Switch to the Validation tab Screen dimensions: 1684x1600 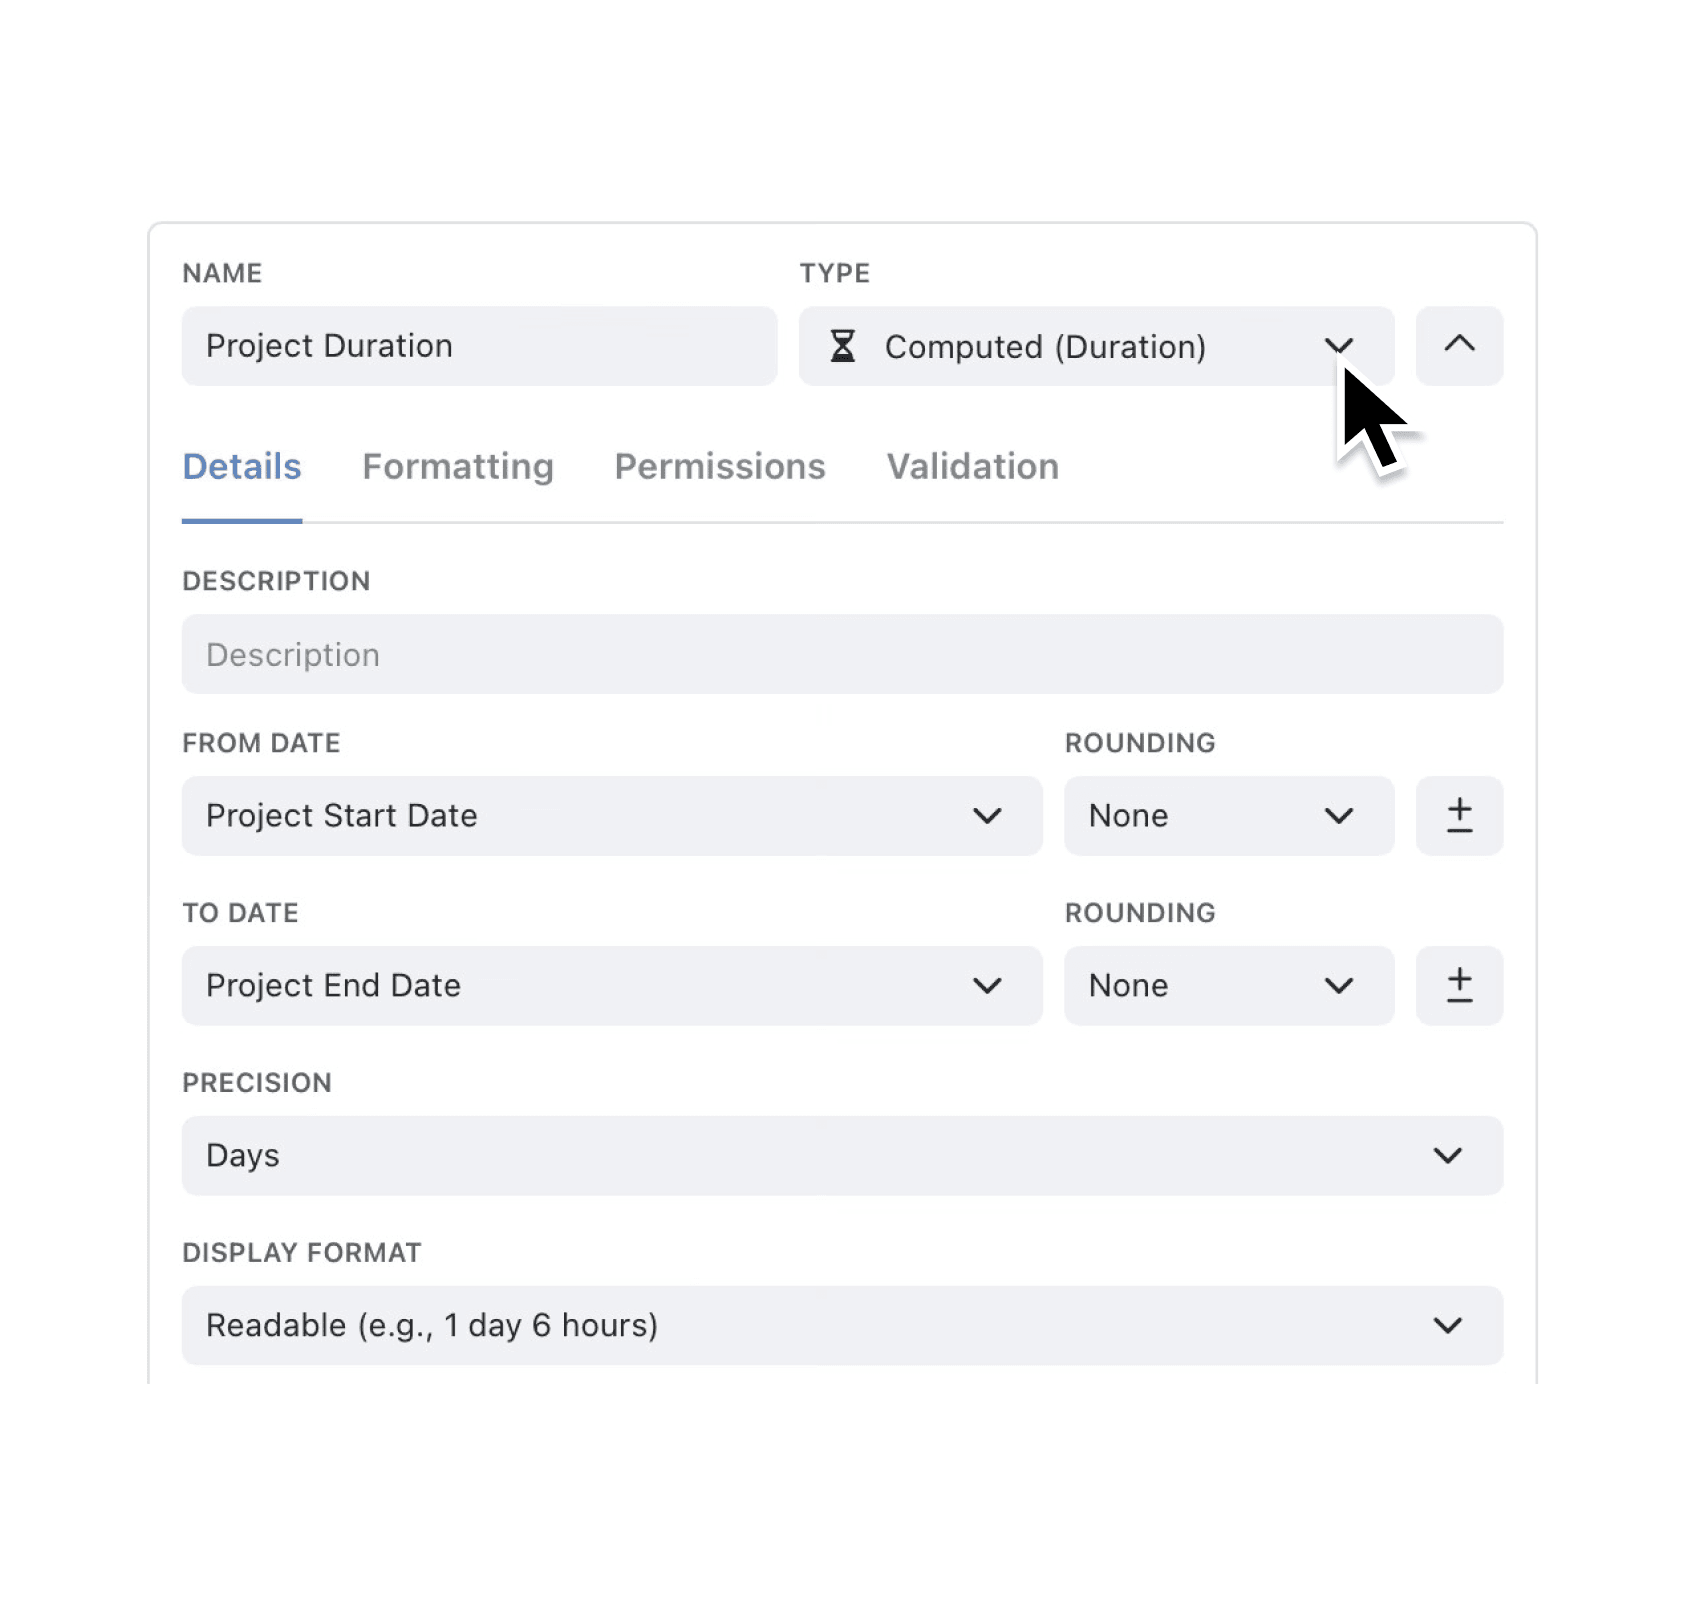pyautogui.click(x=971, y=466)
